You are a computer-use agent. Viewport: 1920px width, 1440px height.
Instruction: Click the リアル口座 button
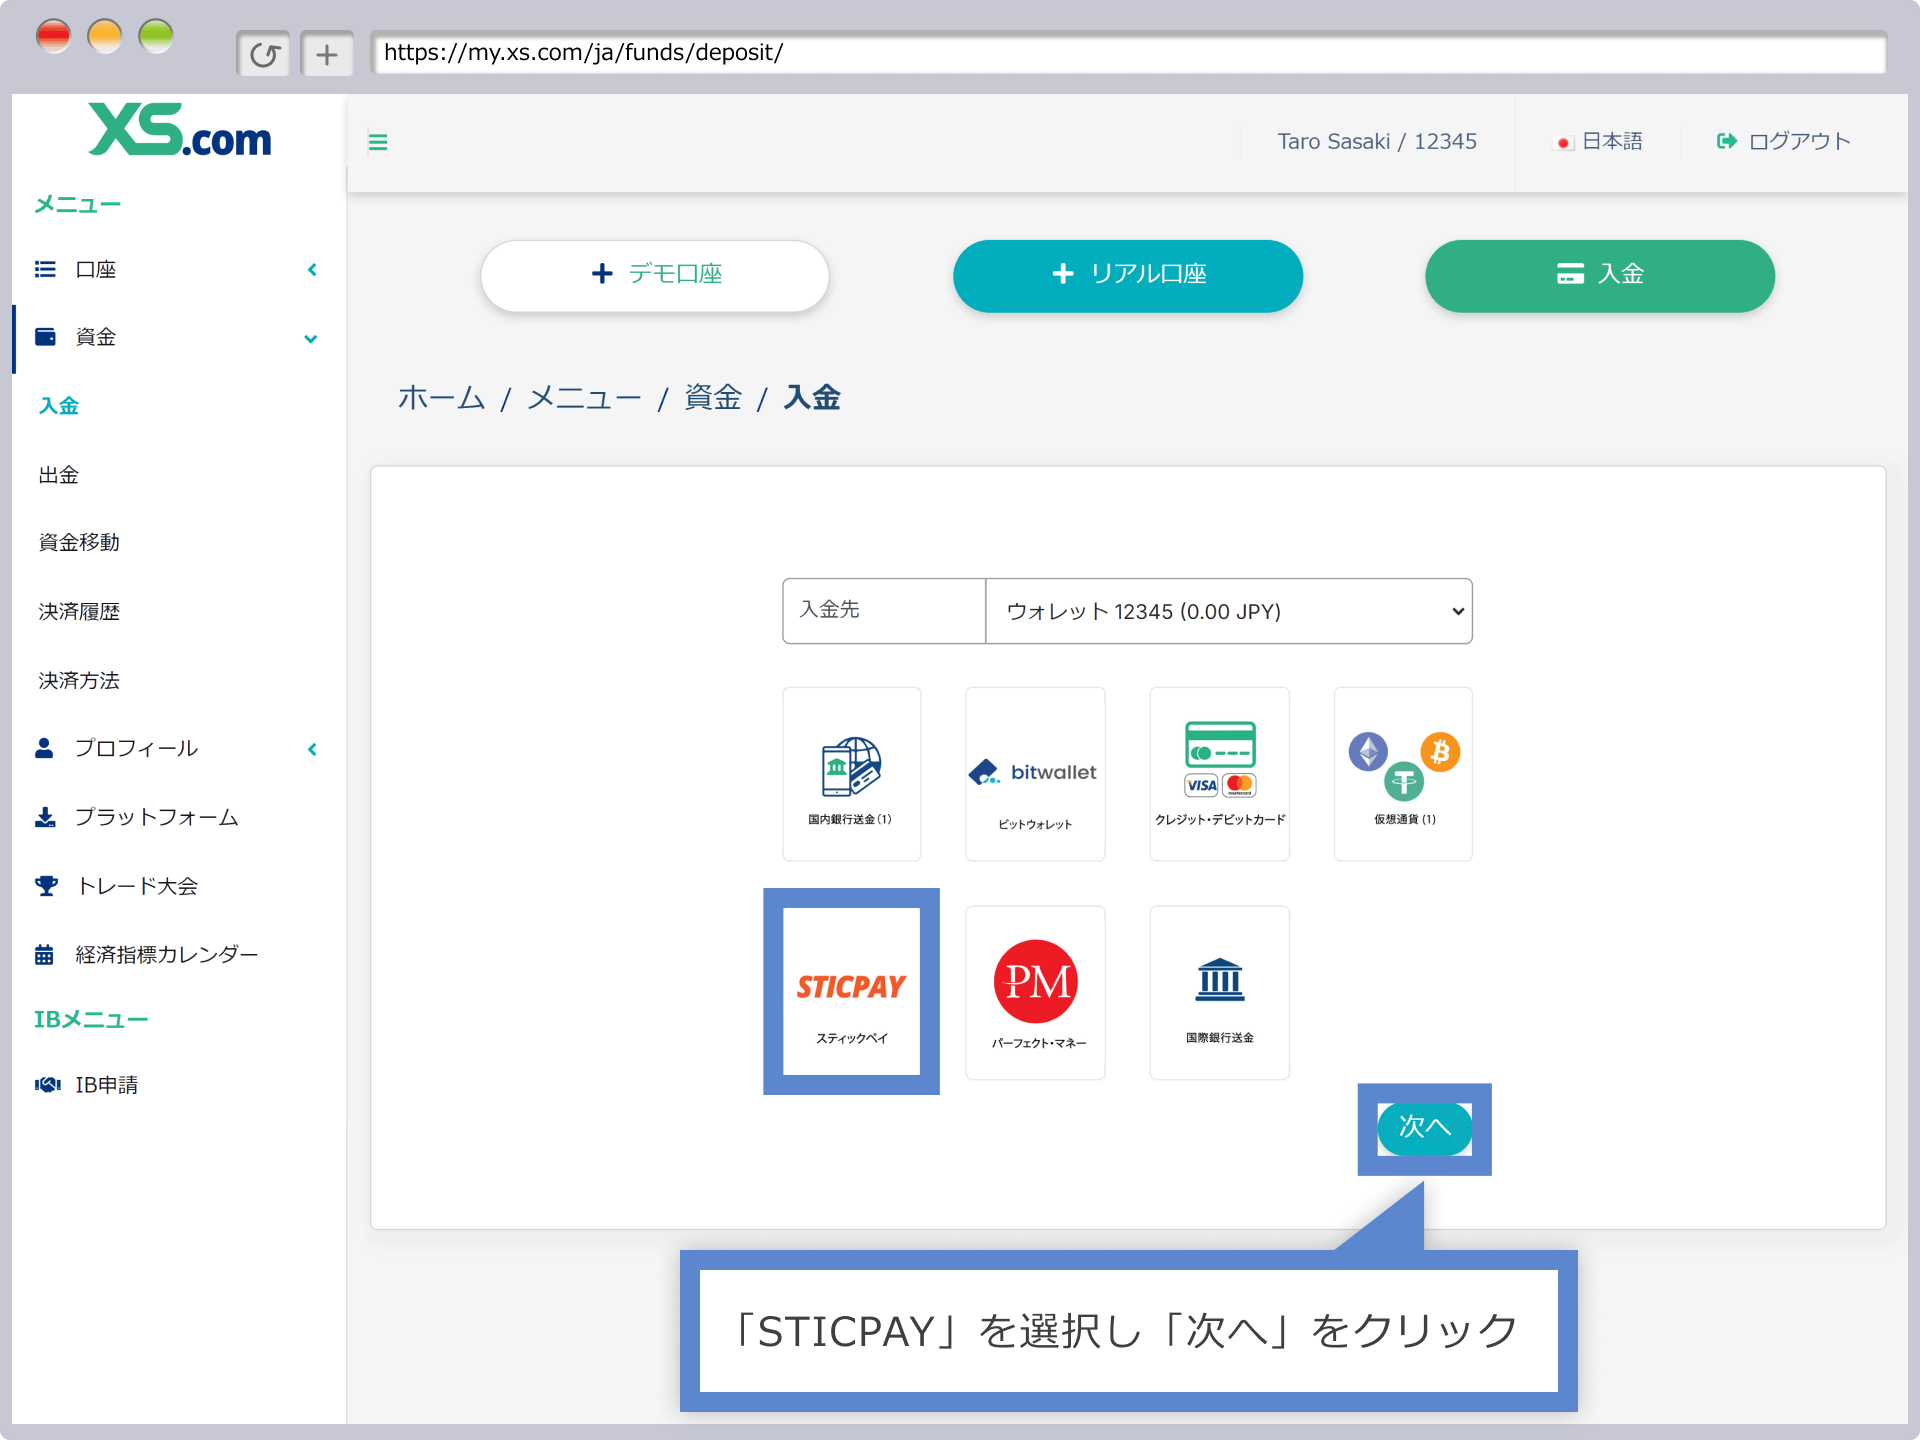1128,275
